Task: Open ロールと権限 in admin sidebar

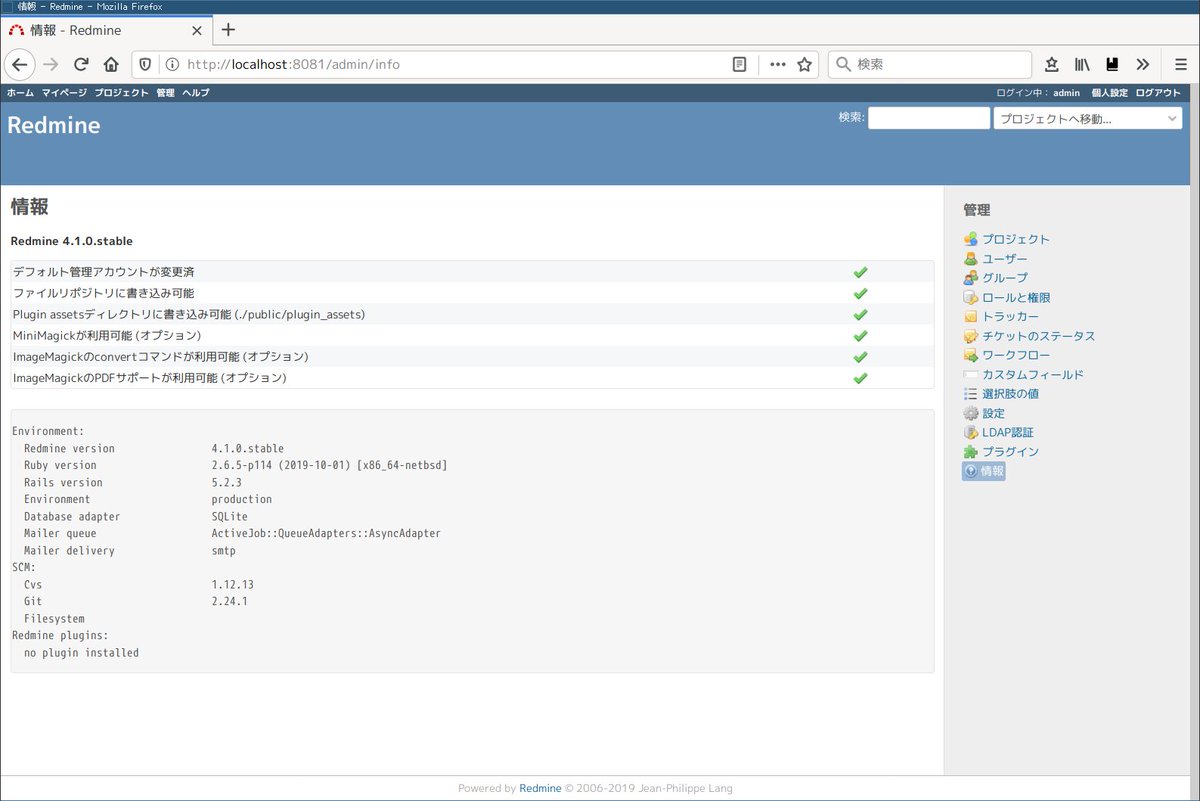Action: (1016, 298)
